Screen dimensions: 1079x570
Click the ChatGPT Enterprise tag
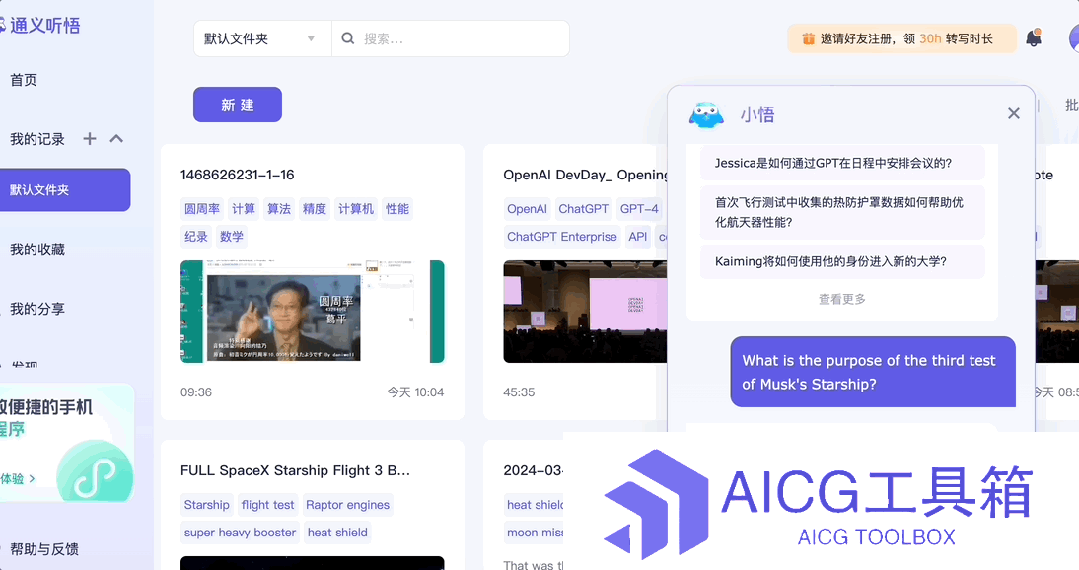562,237
